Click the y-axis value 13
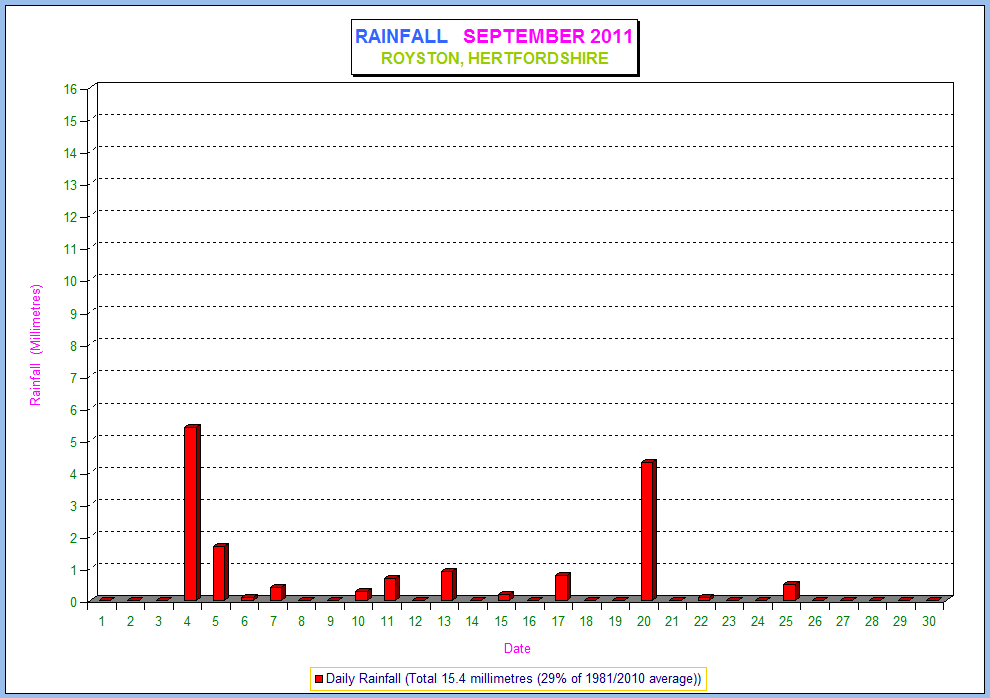Image resolution: width=990 pixels, height=698 pixels. pos(70,185)
